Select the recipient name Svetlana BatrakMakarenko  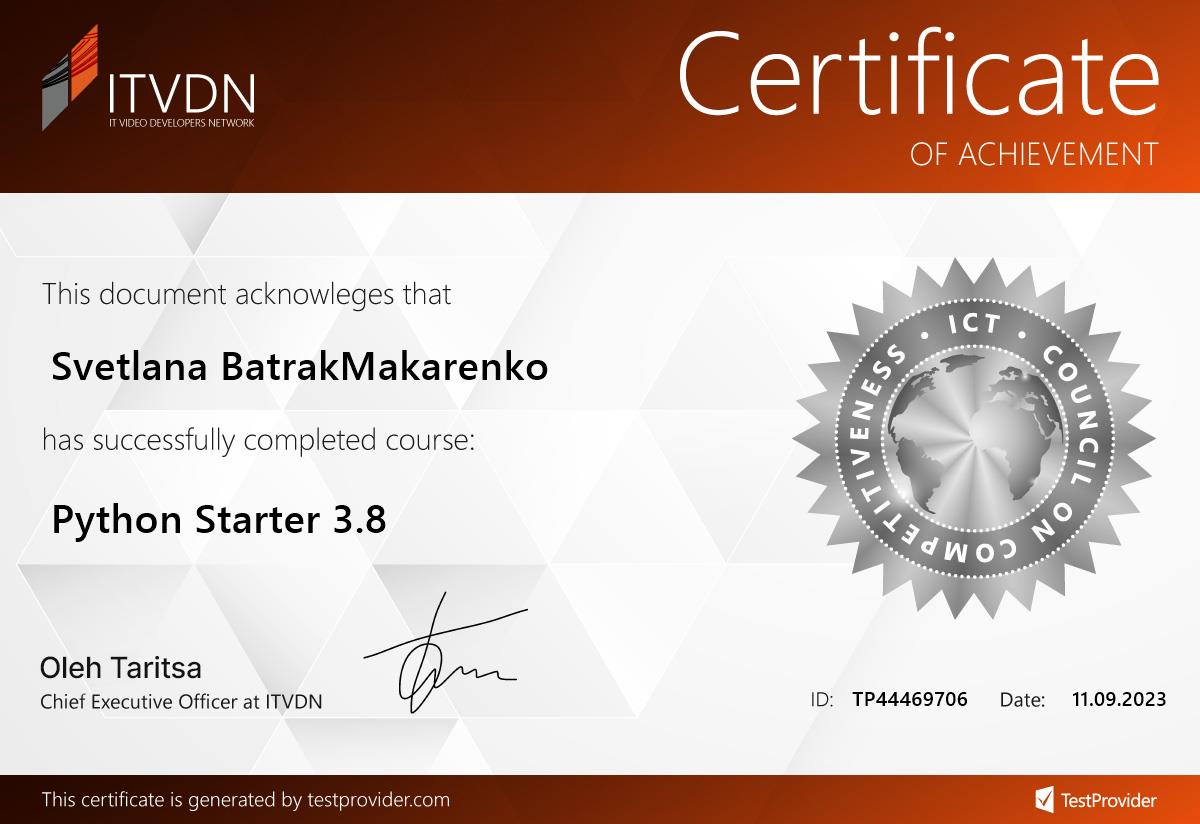(x=299, y=367)
